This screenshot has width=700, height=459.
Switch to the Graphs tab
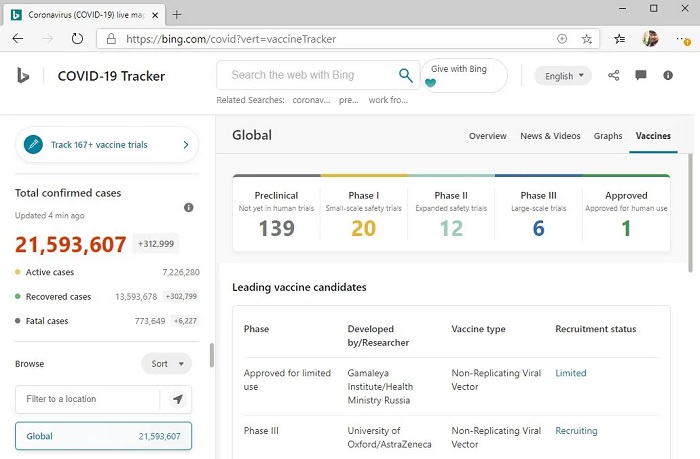pyautogui.click(x=607, y=136)
